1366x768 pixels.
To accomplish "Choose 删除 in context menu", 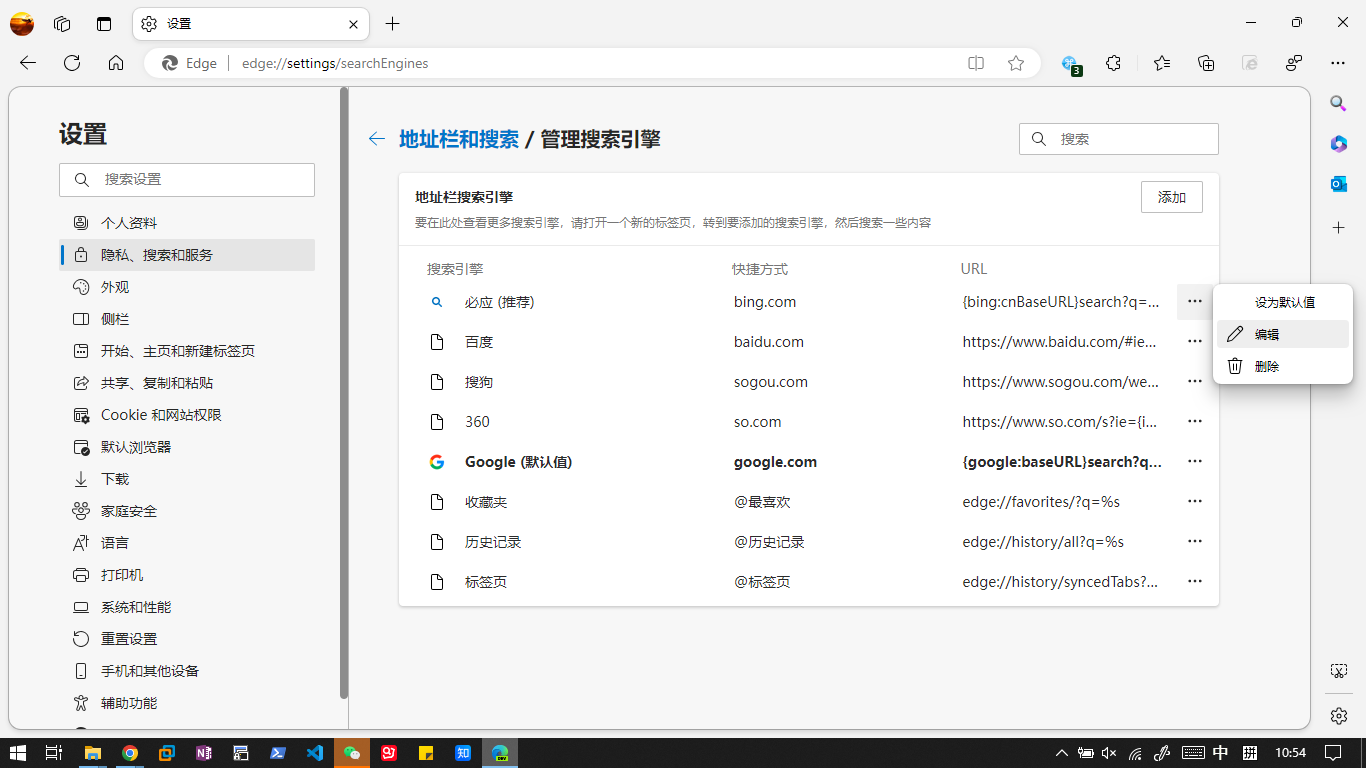I will 1283,366.
